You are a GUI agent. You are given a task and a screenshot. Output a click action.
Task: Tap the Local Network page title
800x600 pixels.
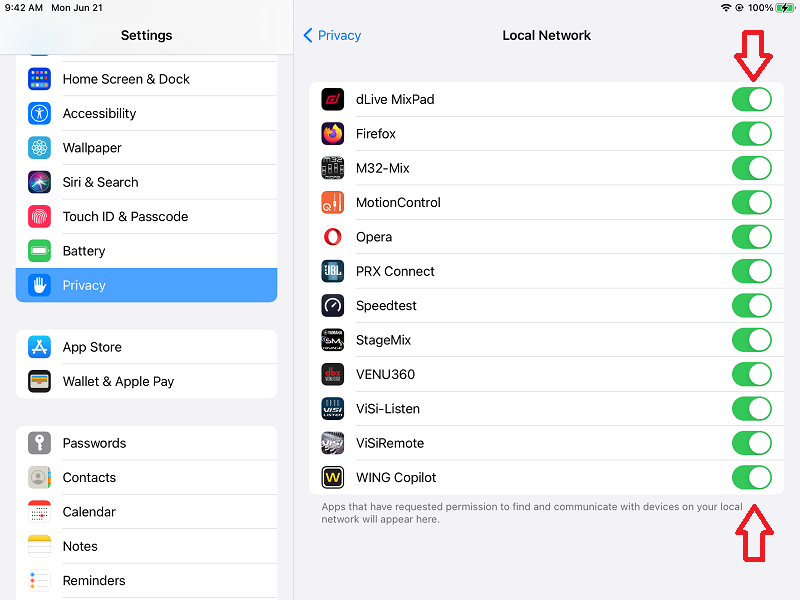pyautogui.click(x=546, y=35)
